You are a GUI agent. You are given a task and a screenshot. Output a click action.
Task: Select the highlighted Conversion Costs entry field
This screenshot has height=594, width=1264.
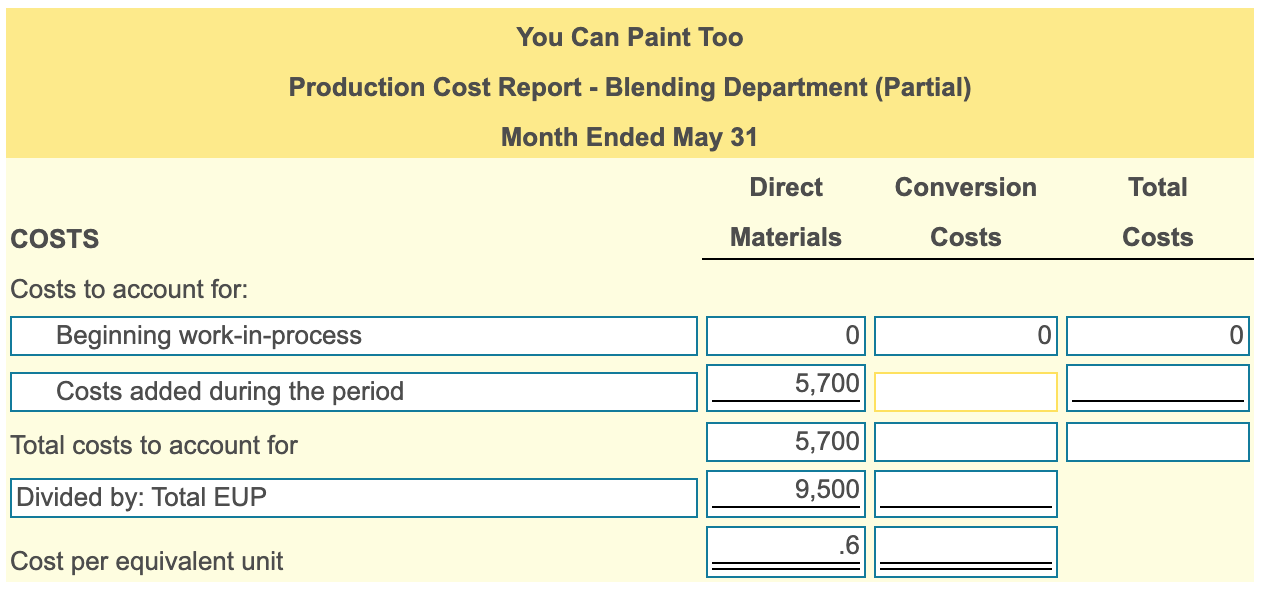pyautogui.click(x=964, y=390)
